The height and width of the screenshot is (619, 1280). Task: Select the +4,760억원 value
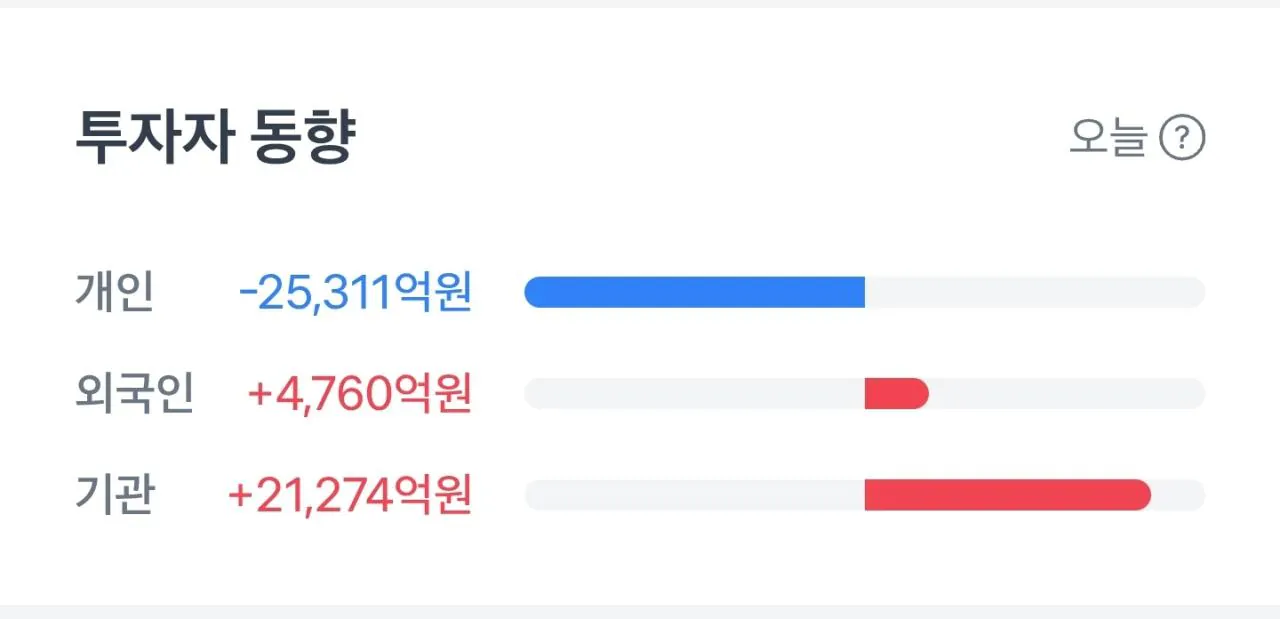[x=359, y=394]
